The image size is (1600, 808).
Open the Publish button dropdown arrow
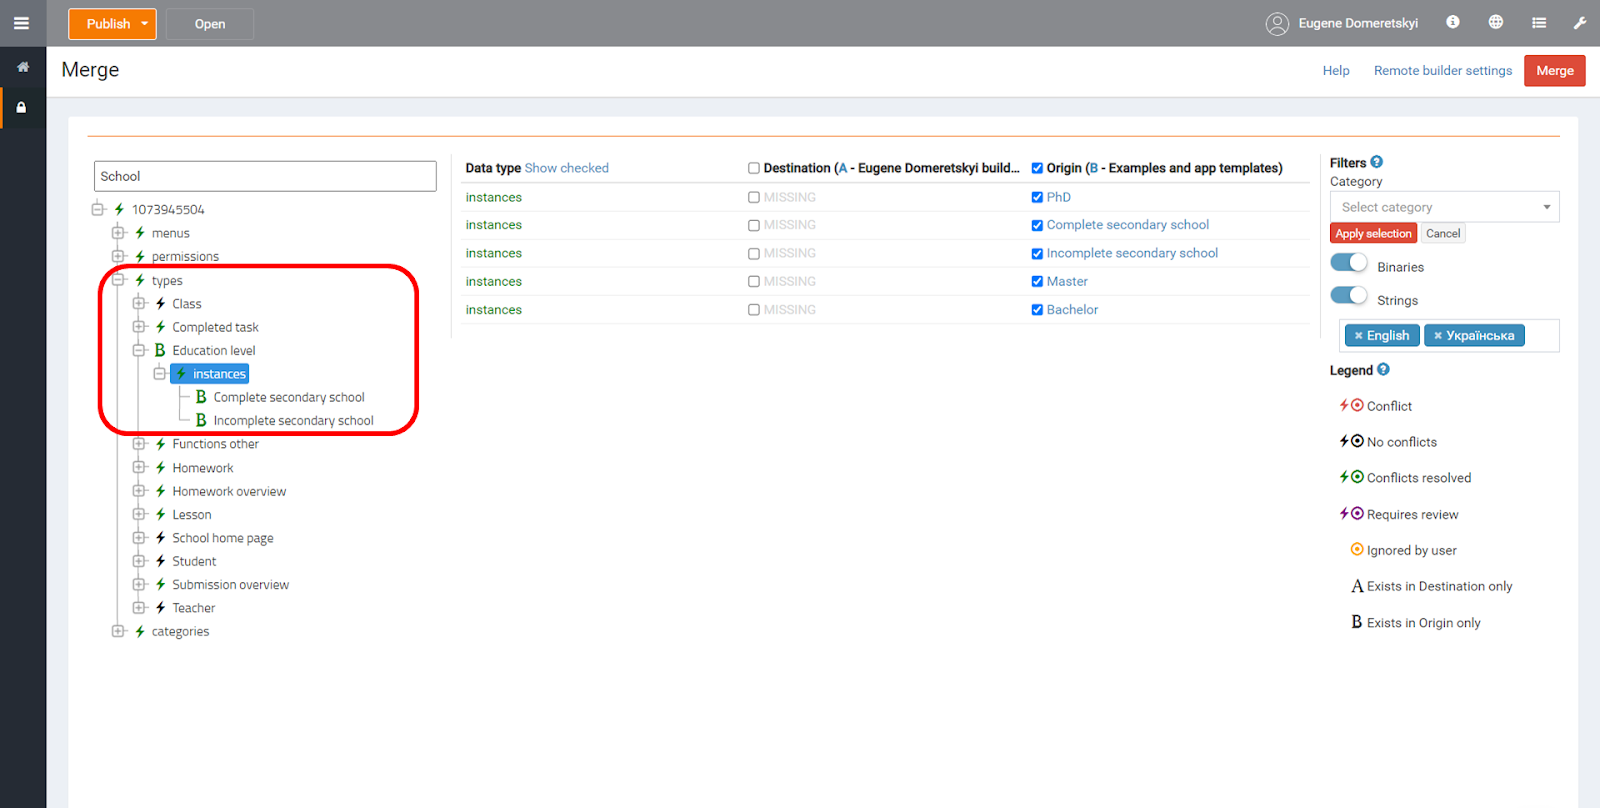click(145, 24)
